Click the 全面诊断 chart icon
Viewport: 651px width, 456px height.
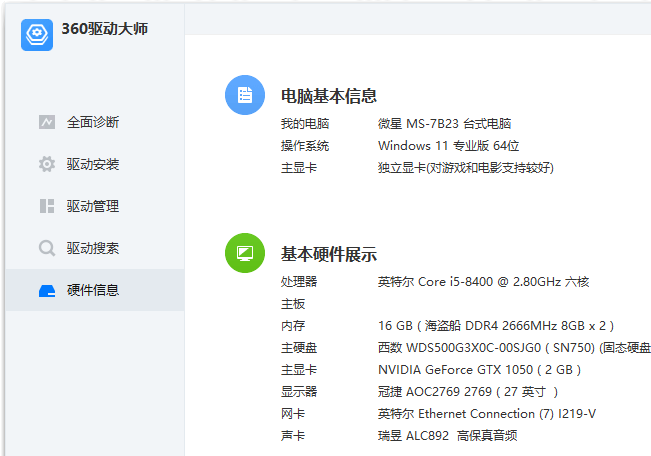tap(47, 122)
